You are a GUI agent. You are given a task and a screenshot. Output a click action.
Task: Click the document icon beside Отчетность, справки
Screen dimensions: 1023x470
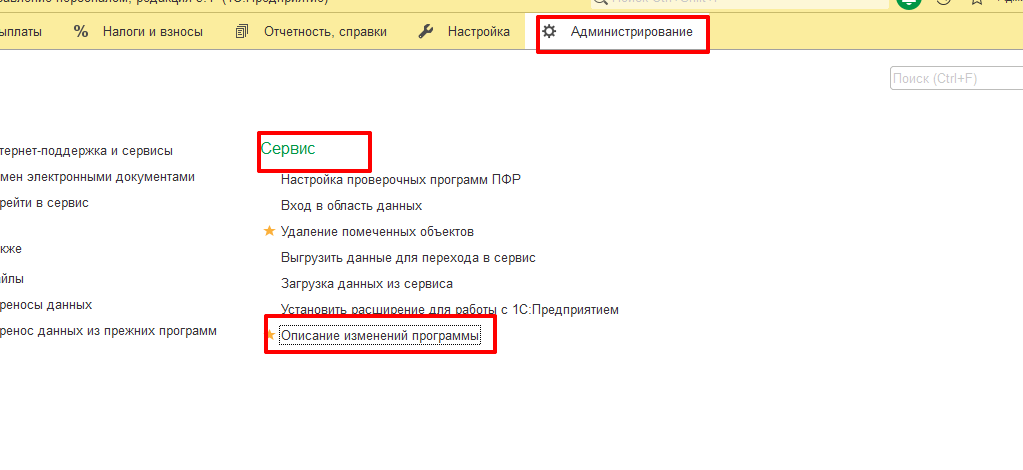(242, 32)
